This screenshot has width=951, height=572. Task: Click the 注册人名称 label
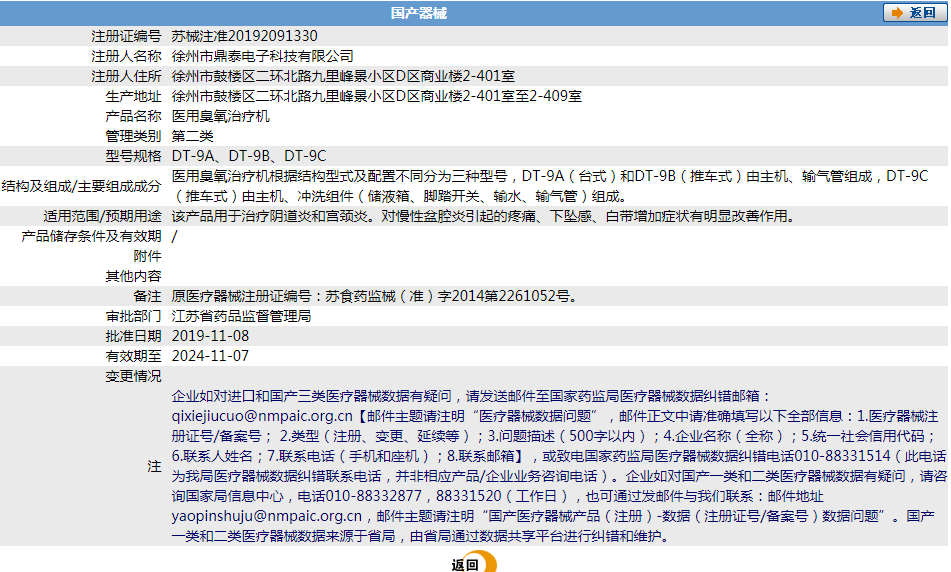126,56
